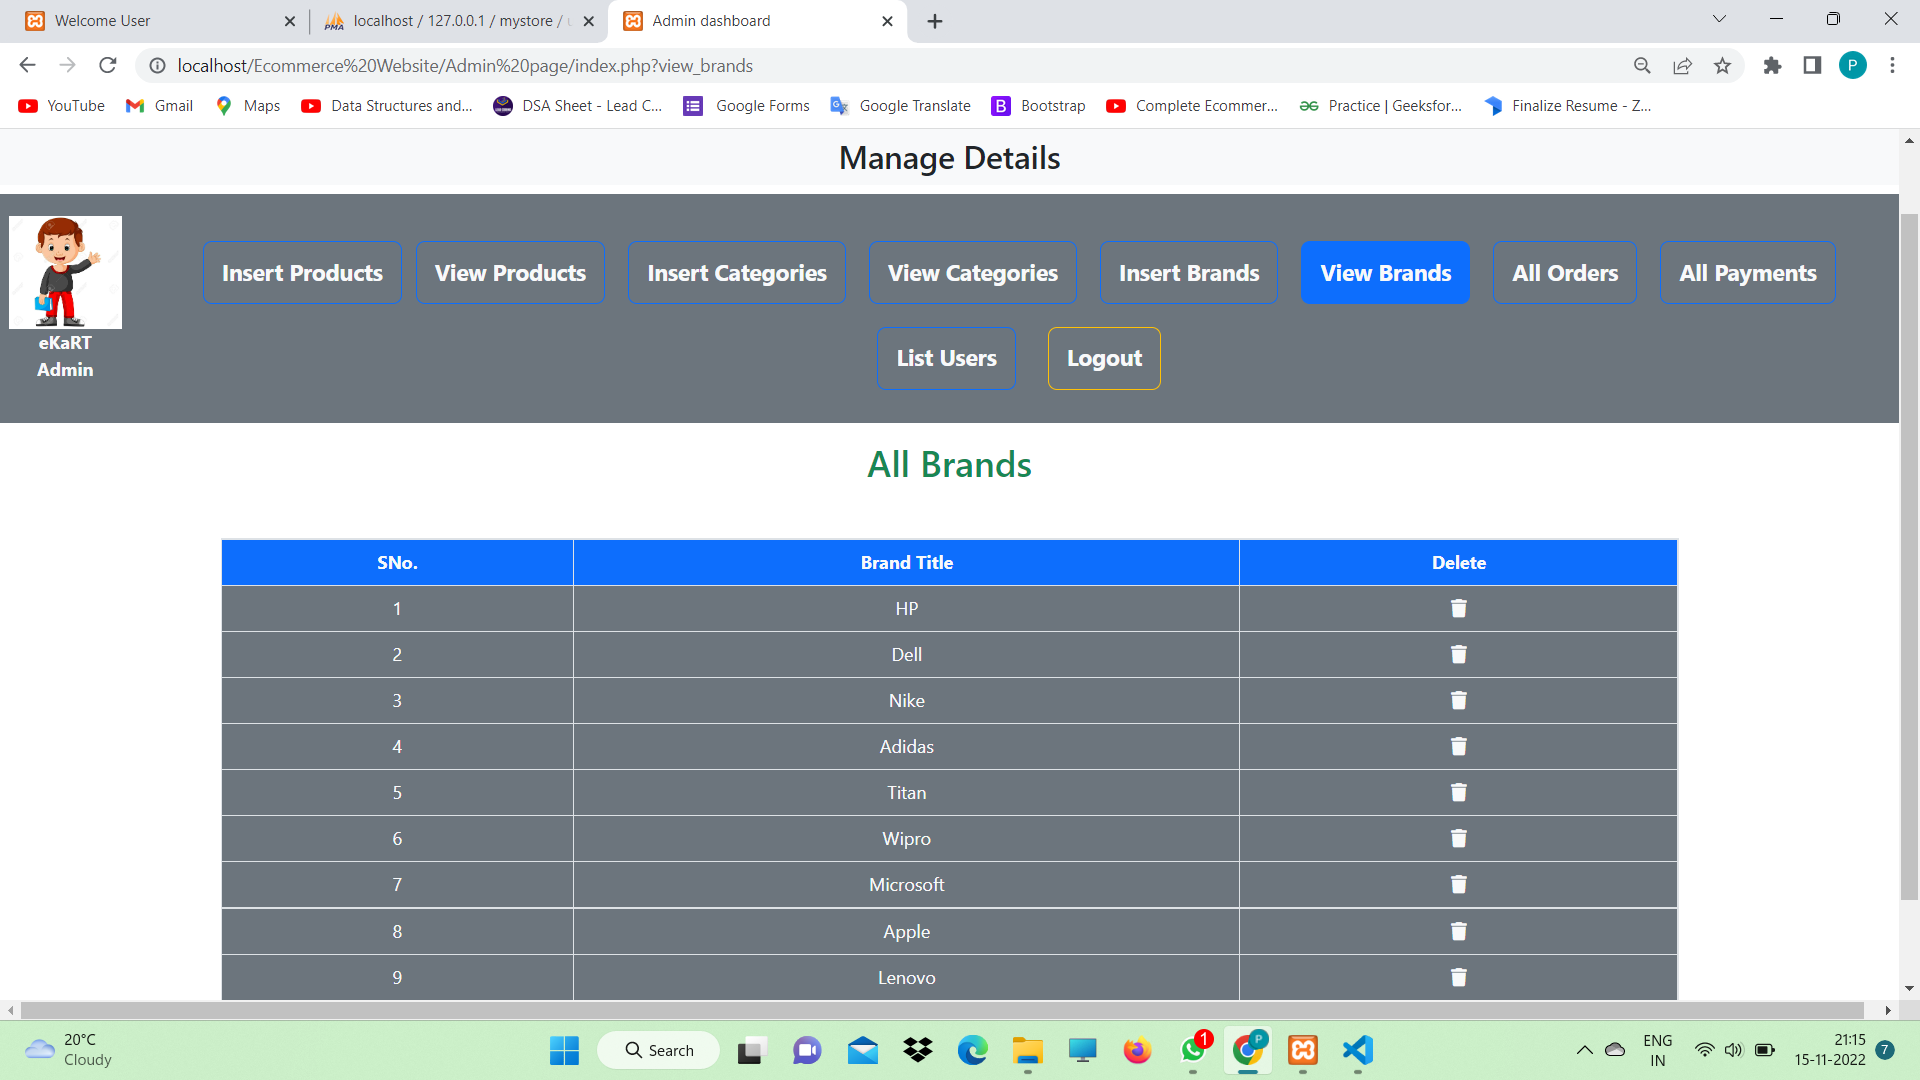Image resolution: width=1920 pixels, height=1080 pixels.
Task: Open Chrome's three-dot menu
Action: pos(1892,65)
